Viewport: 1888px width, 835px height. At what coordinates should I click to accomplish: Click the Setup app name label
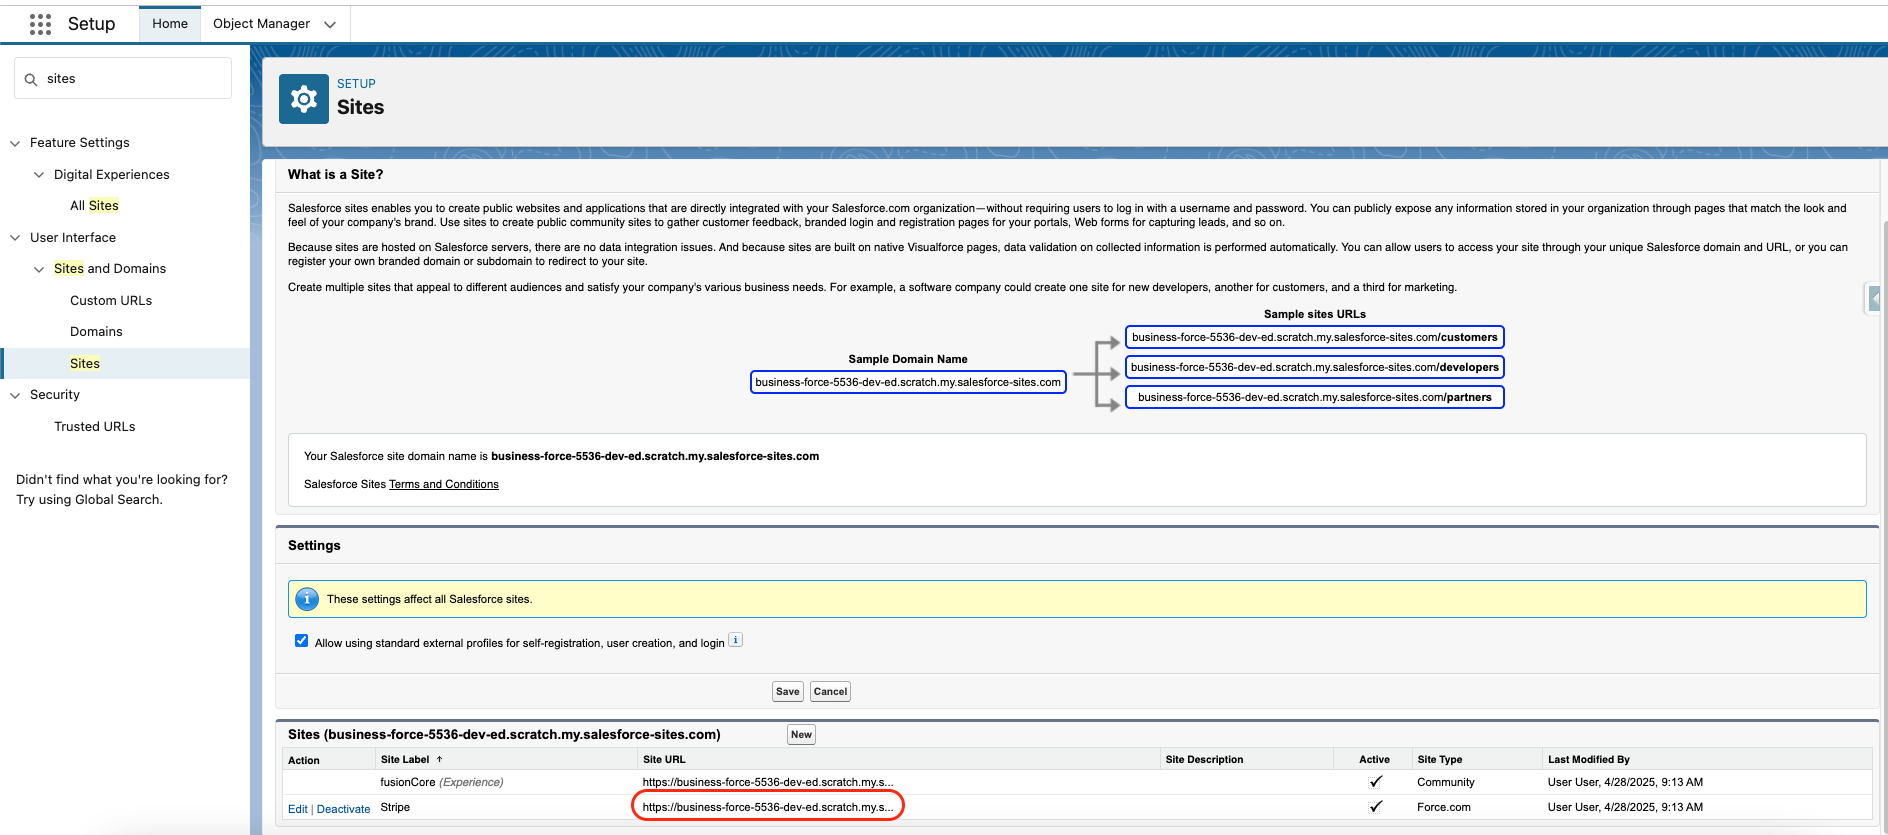(x=91, y=24)
